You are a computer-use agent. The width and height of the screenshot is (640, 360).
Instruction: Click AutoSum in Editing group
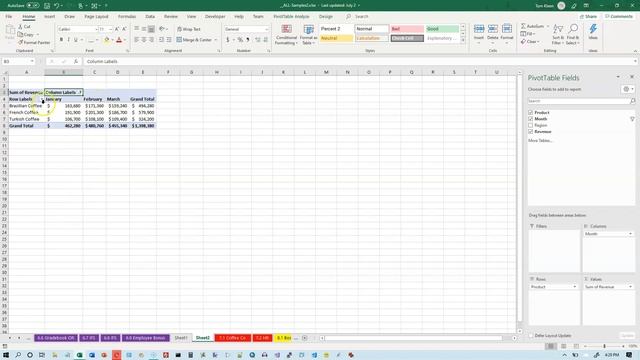click(533, 26)
